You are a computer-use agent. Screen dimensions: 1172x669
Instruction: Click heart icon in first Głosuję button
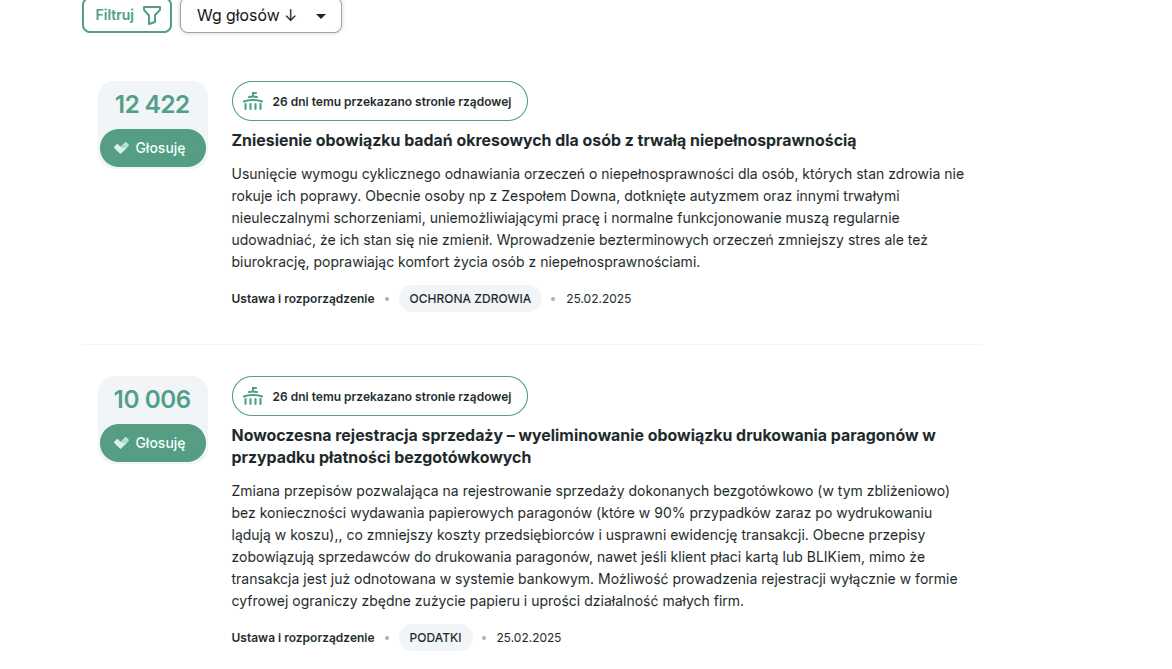point(121,148)
